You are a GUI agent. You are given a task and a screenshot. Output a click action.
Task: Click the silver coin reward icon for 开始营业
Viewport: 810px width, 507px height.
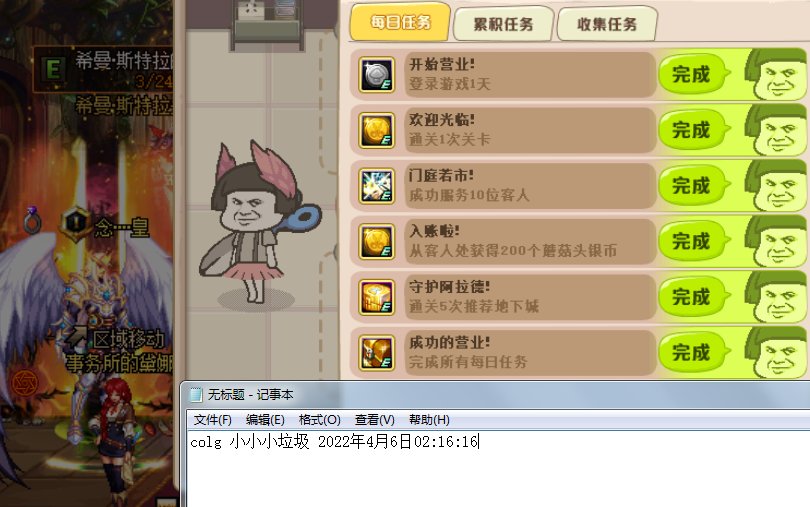(377, 75)
